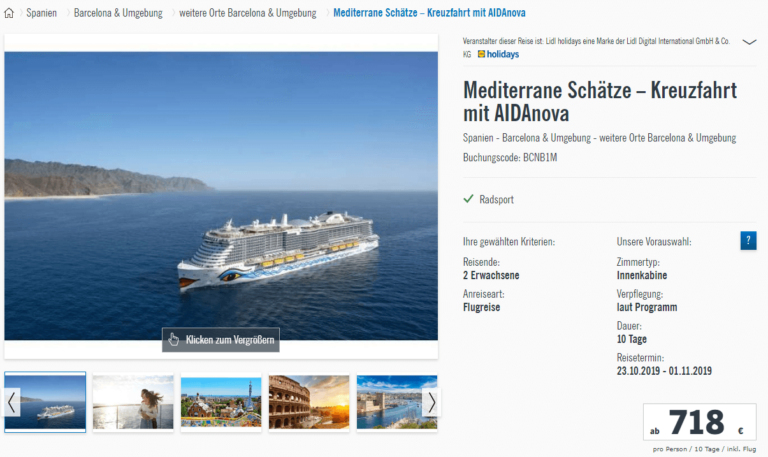Select the cruise ship thumbnail
Viewport: 768px width, 457px height.
click(x=45, y=402)
